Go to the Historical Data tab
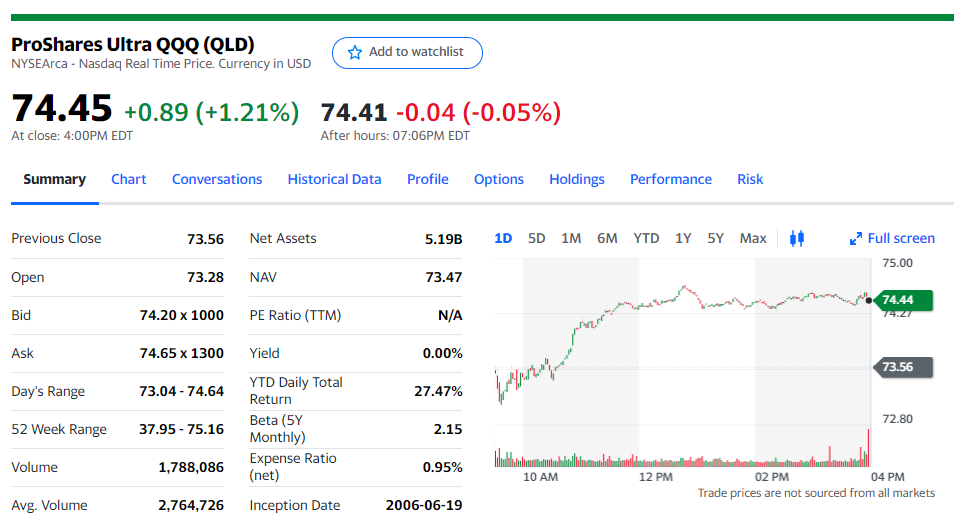 334,179
